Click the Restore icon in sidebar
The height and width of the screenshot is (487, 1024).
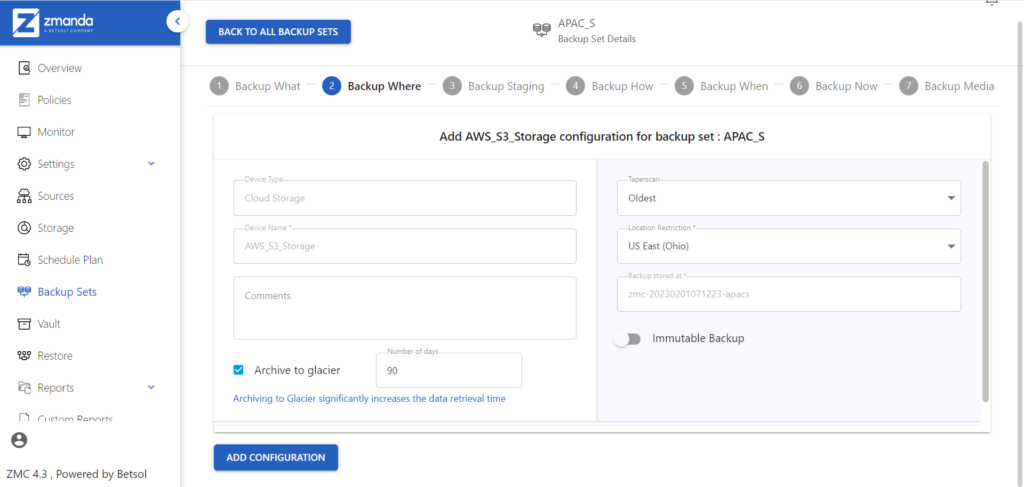coord(24,356)
